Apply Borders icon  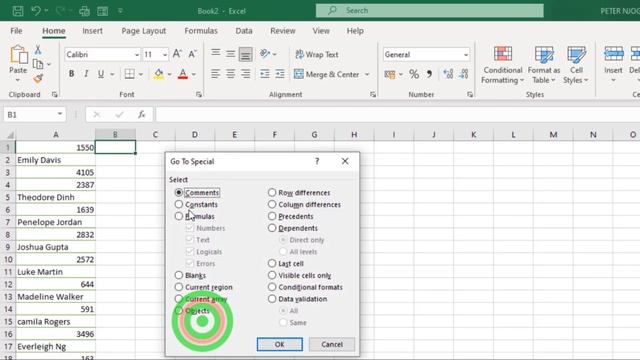point(130,74)
